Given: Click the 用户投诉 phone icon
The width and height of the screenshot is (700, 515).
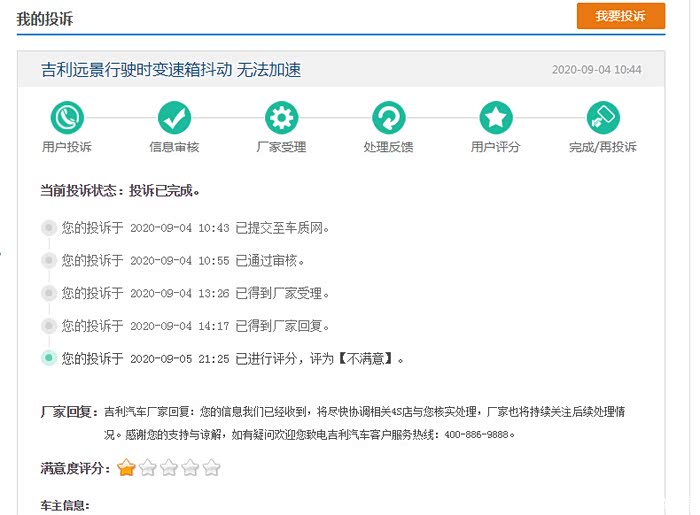Looking at the screenshot, I should [67, 118].
